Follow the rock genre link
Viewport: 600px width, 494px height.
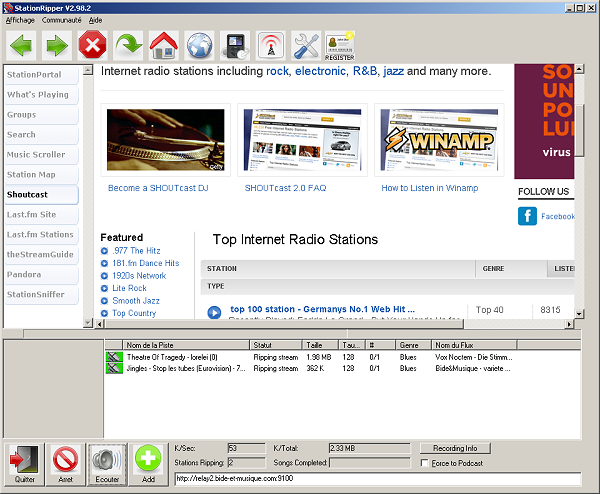pos(277,71)
